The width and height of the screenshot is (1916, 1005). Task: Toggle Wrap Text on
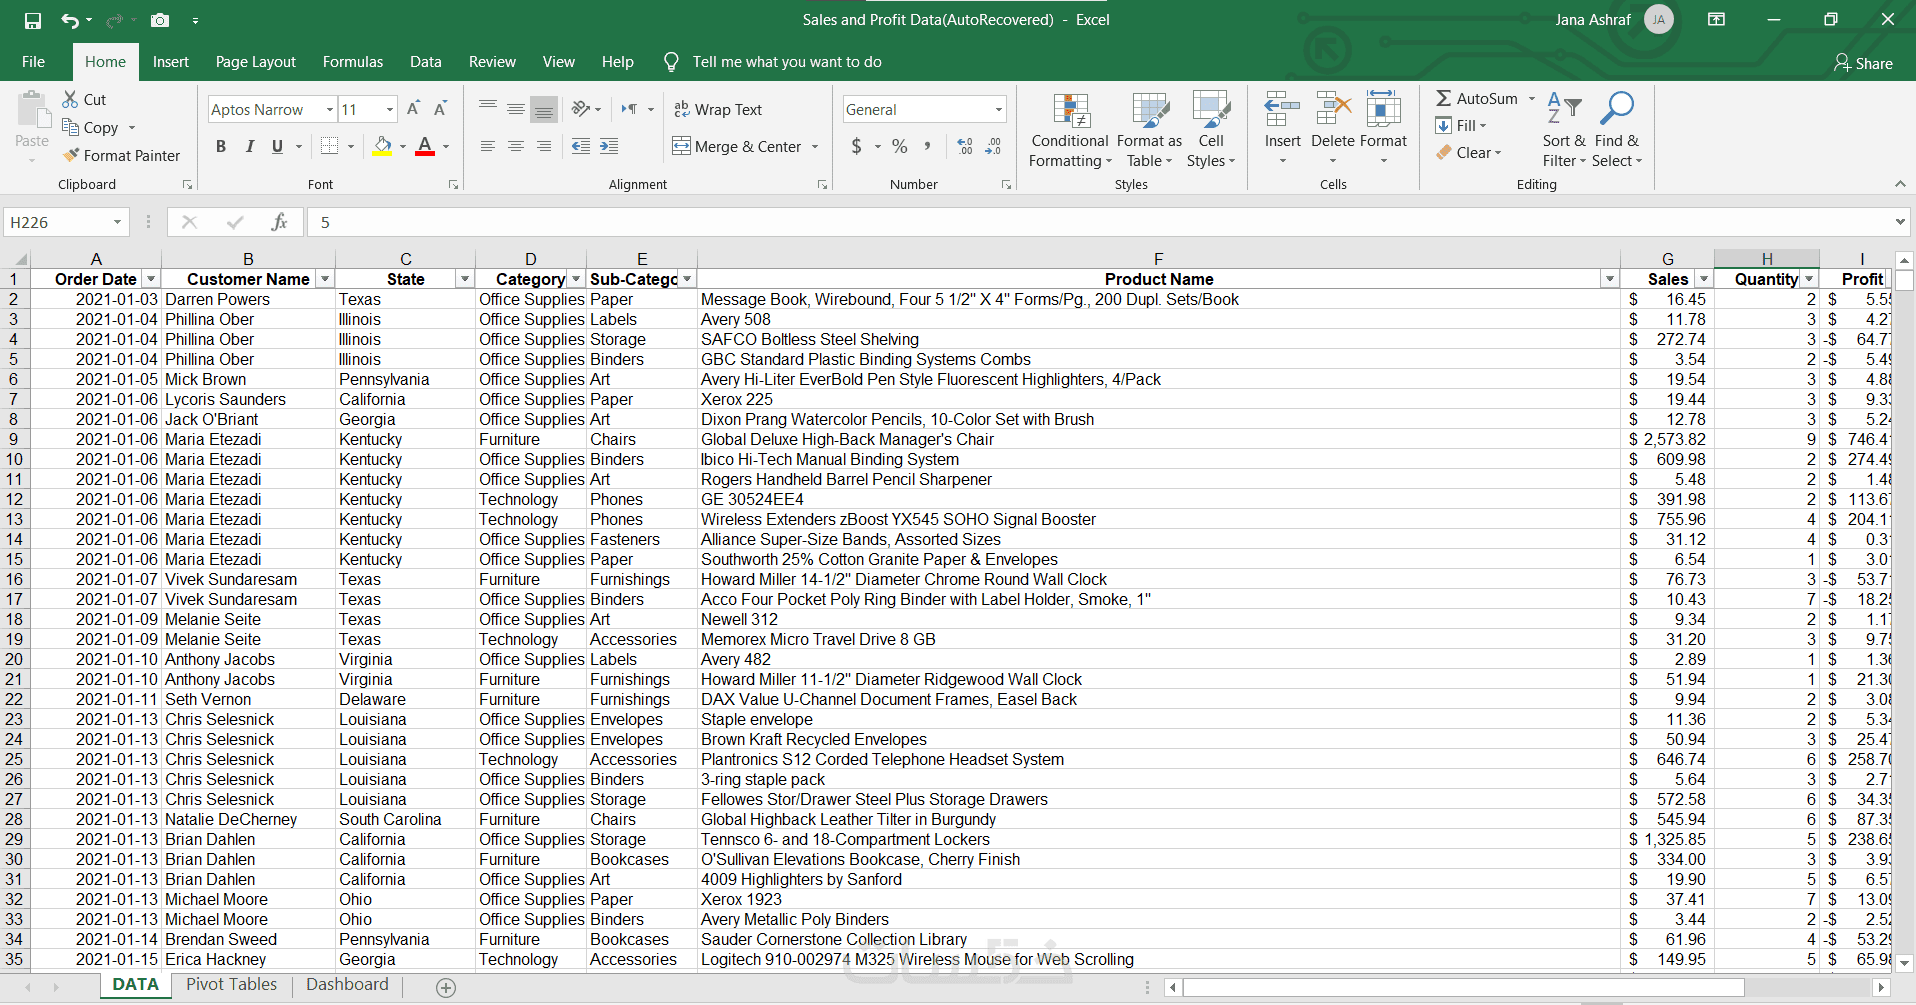tap(718, 110)
